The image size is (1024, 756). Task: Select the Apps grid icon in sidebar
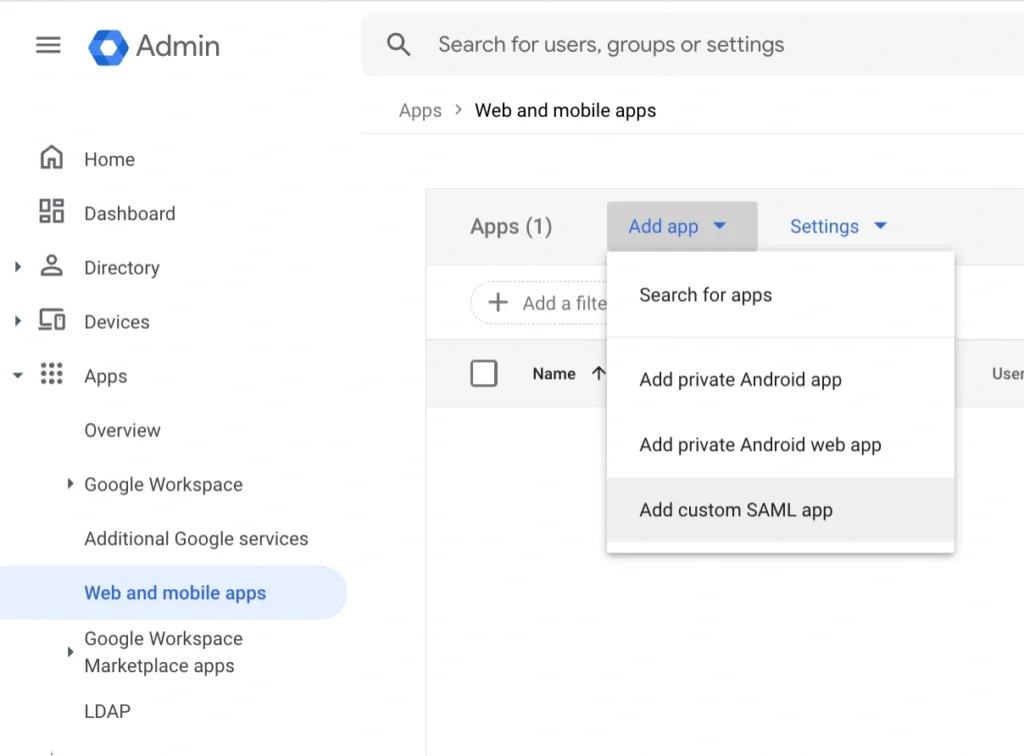coord(51,375)
